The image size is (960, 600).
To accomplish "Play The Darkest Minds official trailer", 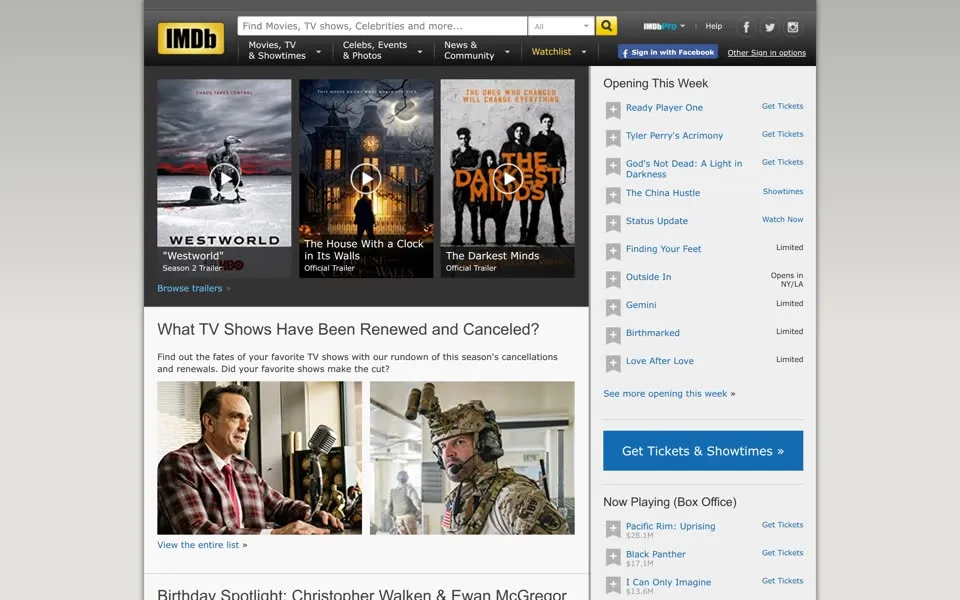I will [x=508, y=179].
